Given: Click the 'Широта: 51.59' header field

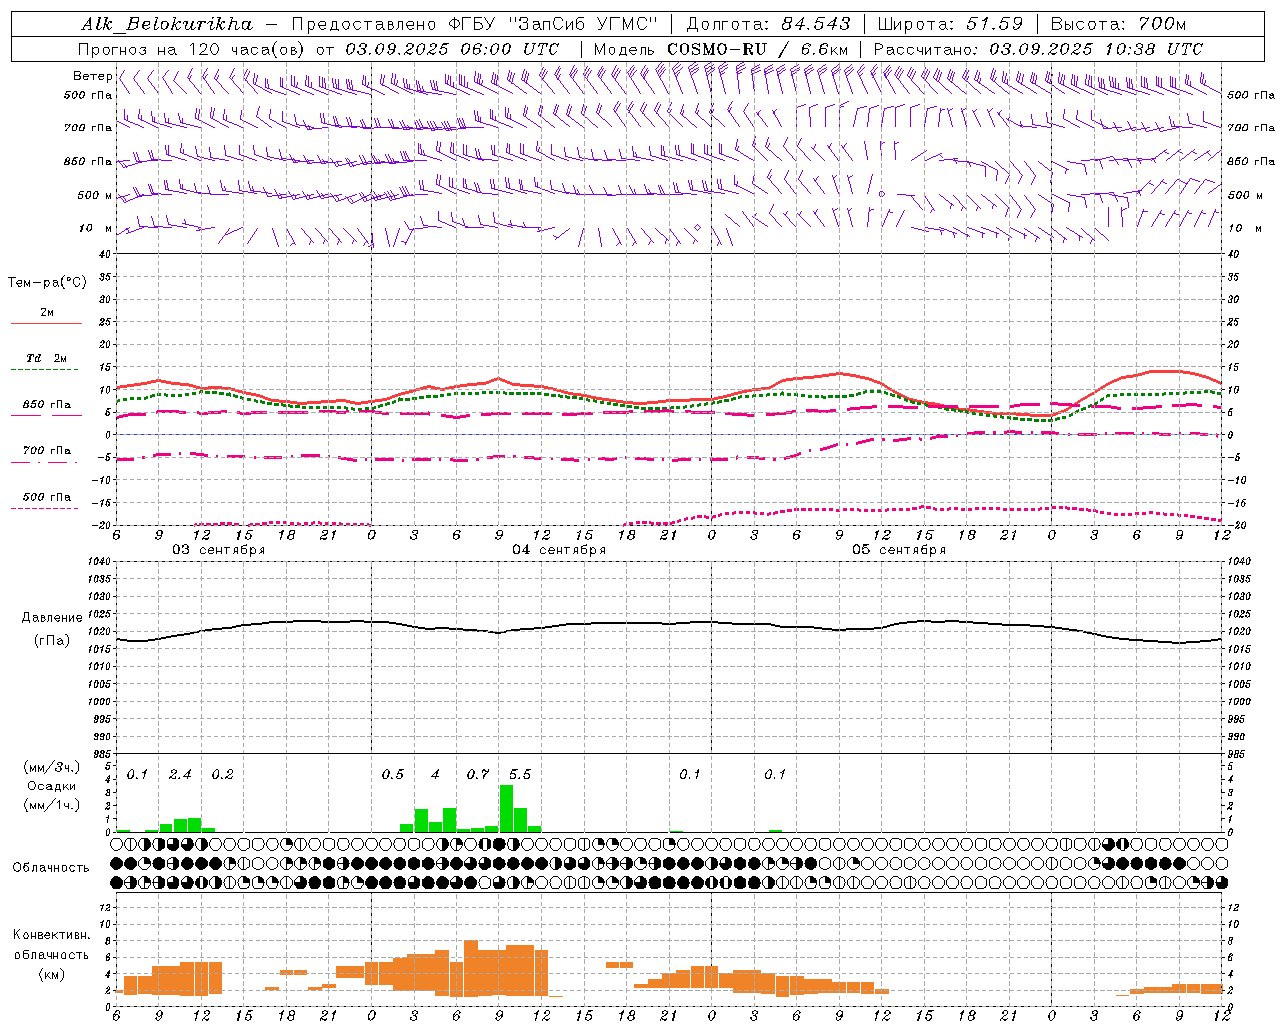Looking at the screenshot, I should tap(951, 24).
